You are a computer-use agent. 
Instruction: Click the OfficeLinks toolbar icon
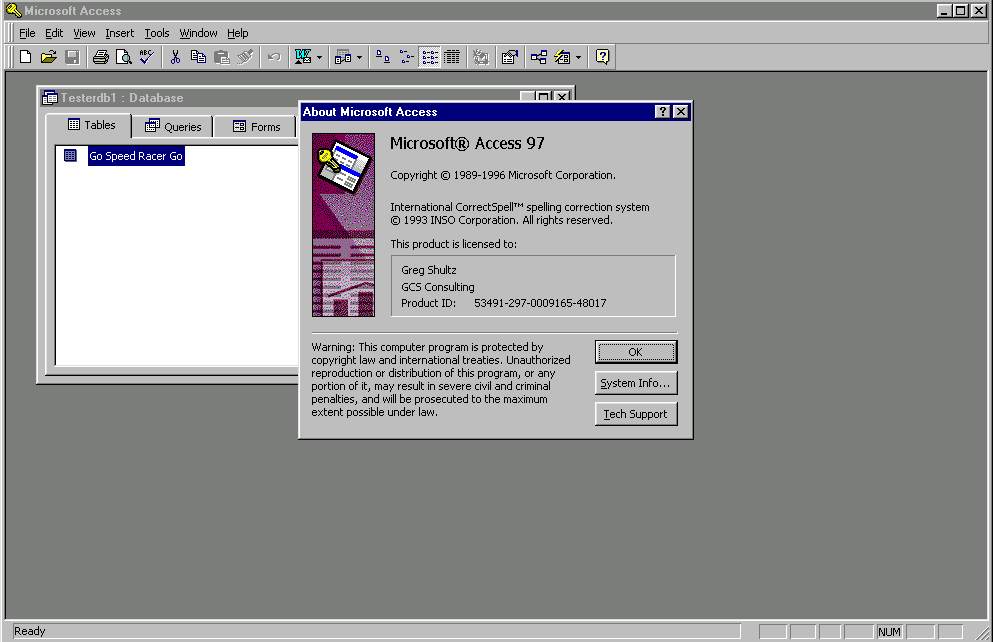click(x=303, y=57)
